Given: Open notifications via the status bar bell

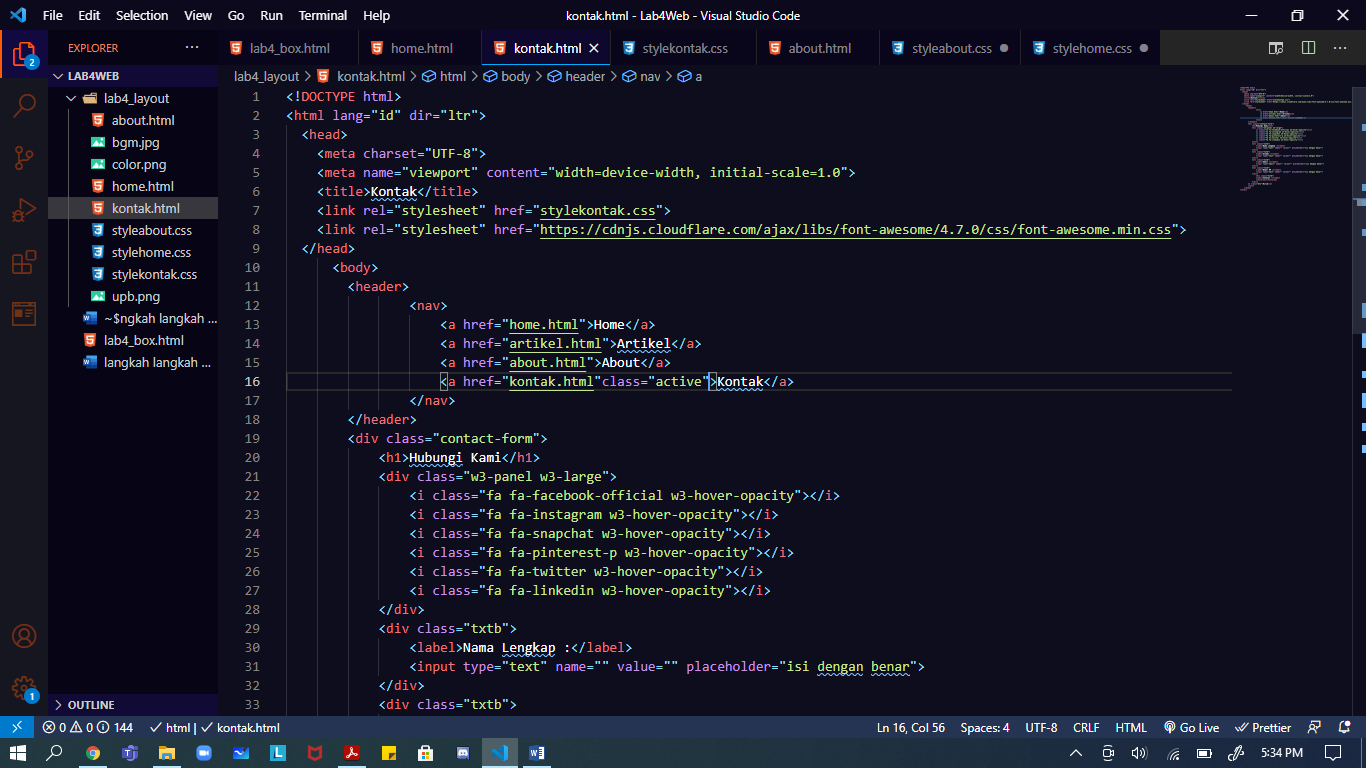Looking at the screenshot, I should (1344, 727).
